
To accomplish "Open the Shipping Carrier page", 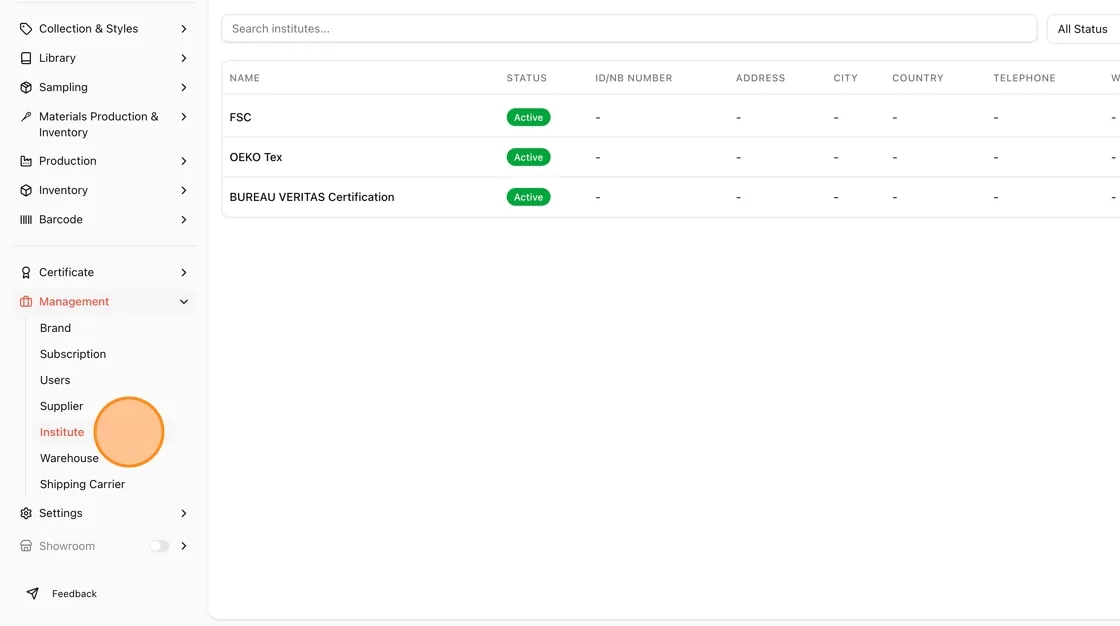I will point(82,485).
